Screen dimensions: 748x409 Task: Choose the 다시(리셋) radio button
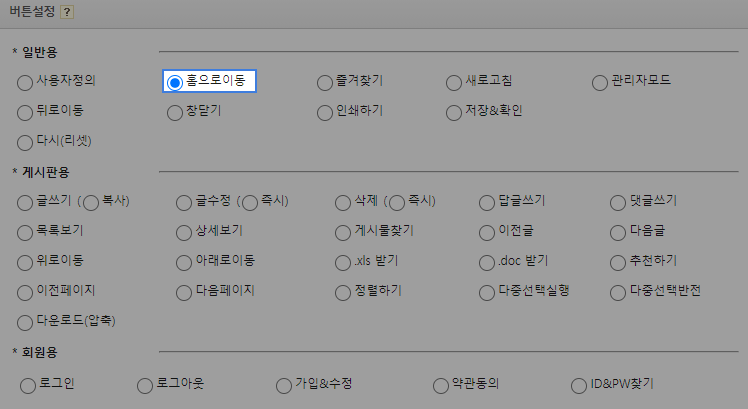click(25, 142)
